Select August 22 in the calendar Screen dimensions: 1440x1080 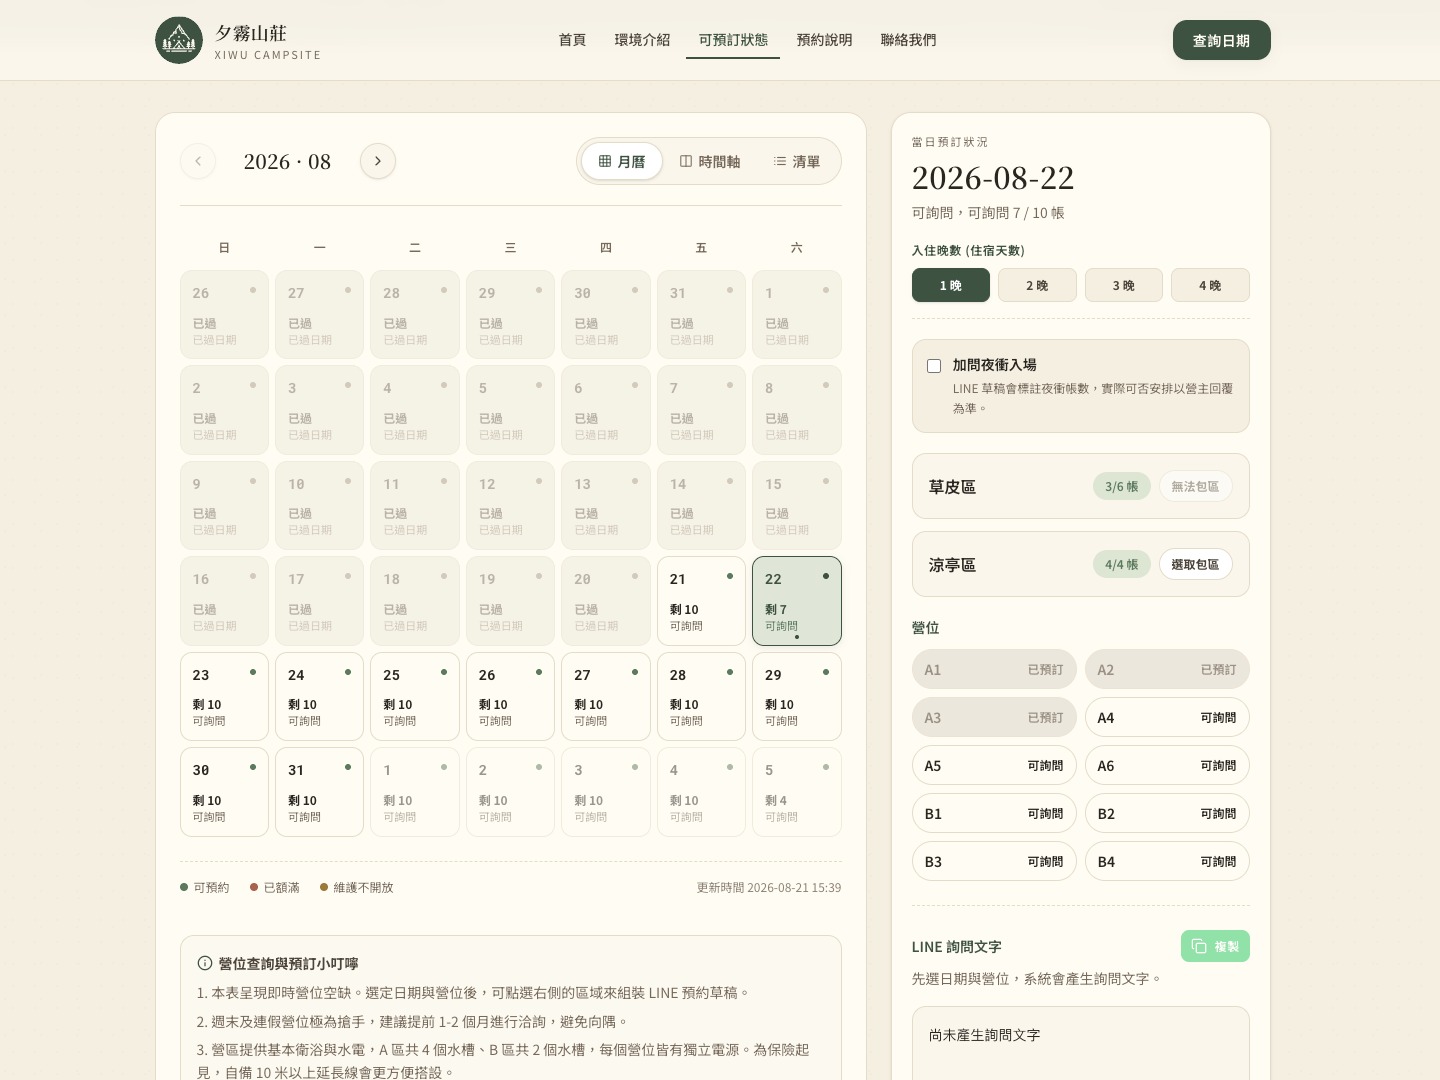[797, 601]
